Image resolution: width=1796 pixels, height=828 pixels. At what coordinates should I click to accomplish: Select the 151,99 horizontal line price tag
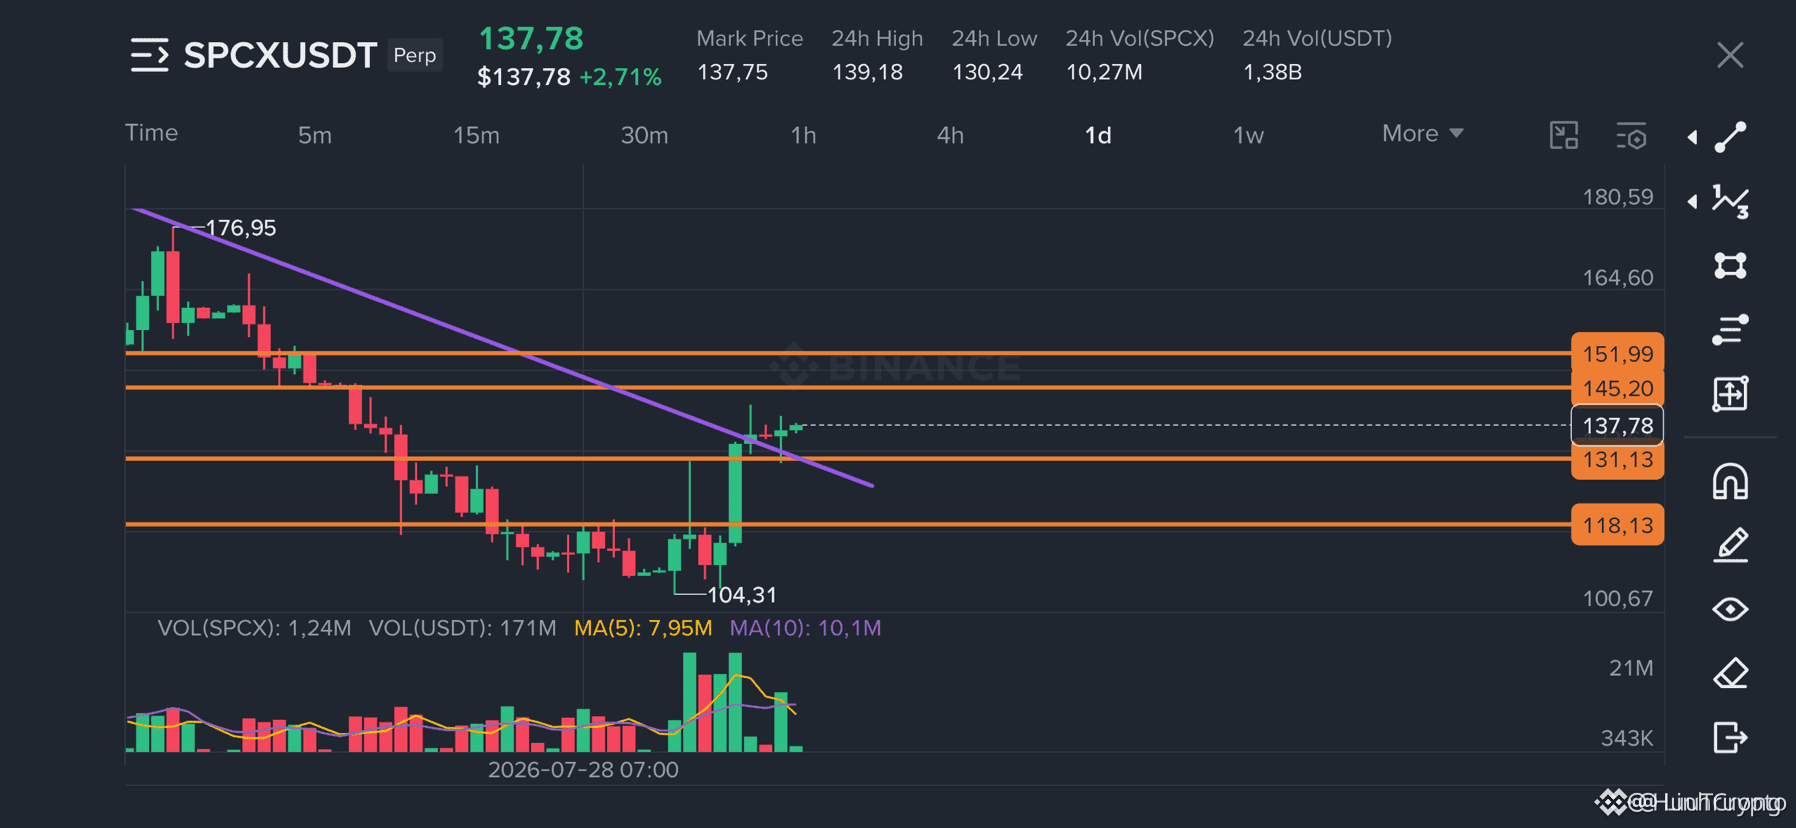[1617, 354]
